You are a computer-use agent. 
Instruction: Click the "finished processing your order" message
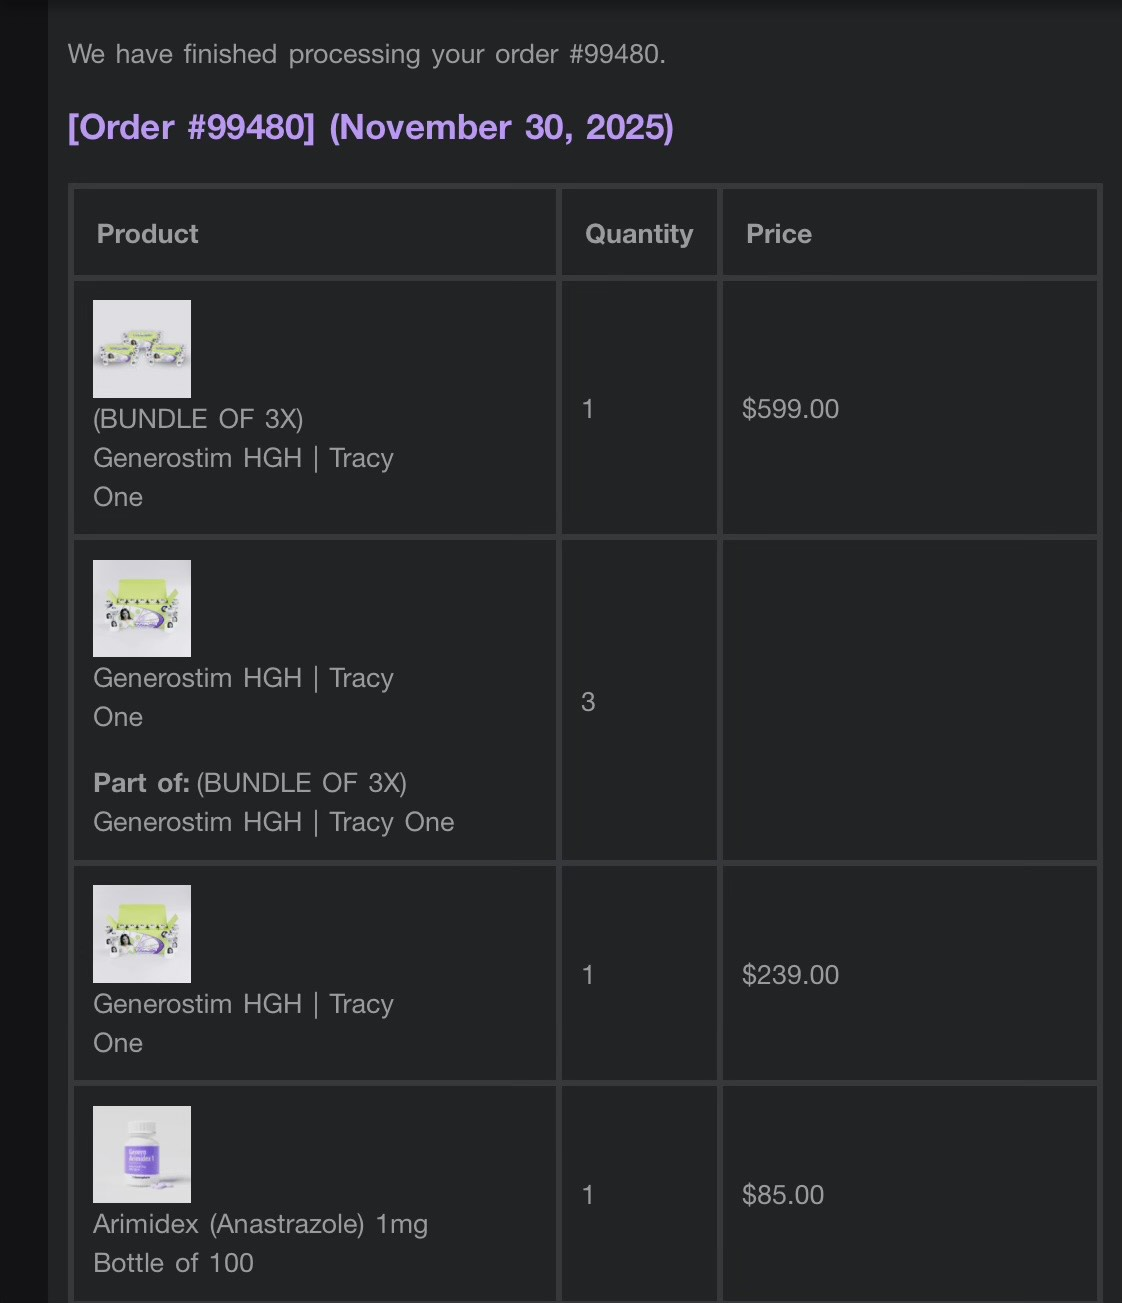point(366,54)
